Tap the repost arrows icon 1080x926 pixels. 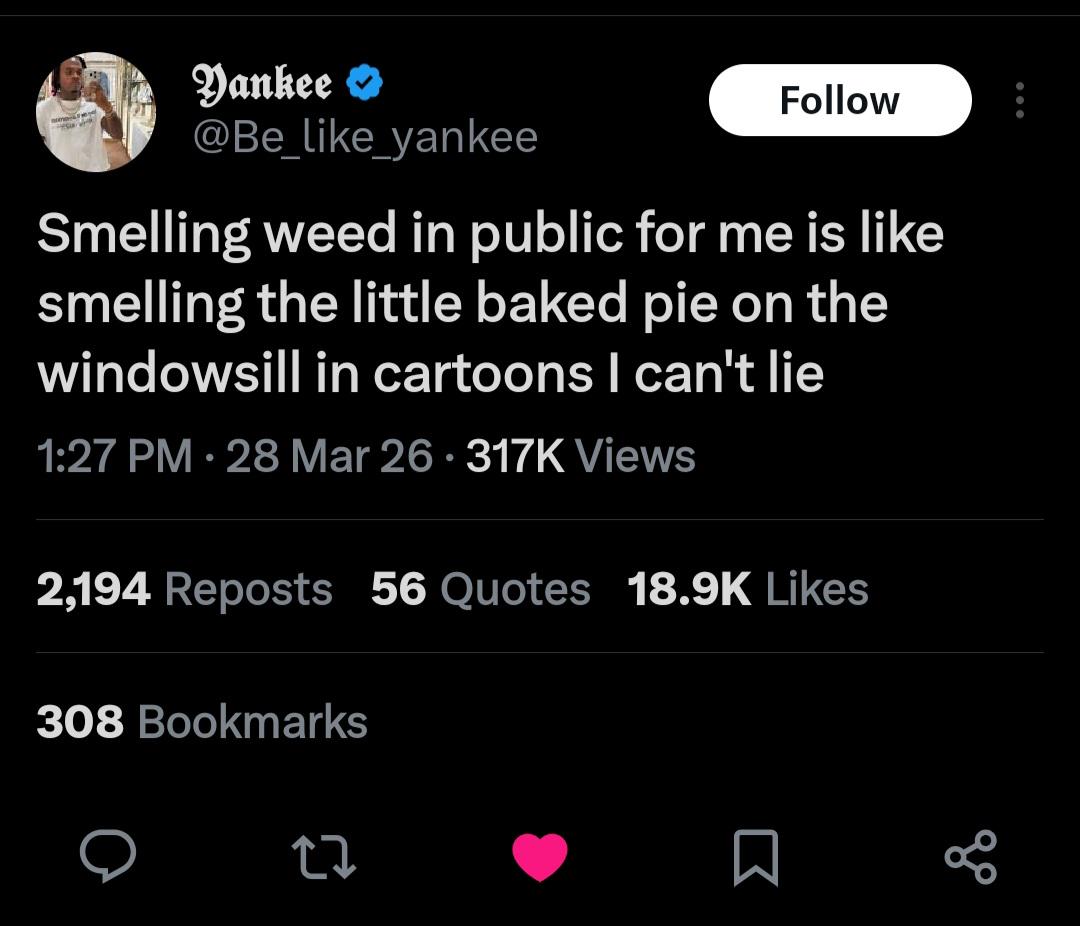323,858
